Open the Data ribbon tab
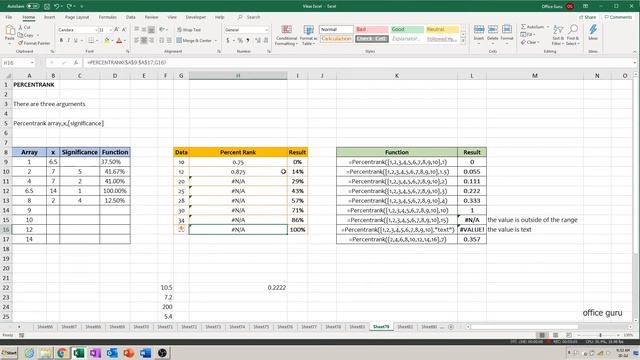The image size is (640, 360). pos(131,17)
